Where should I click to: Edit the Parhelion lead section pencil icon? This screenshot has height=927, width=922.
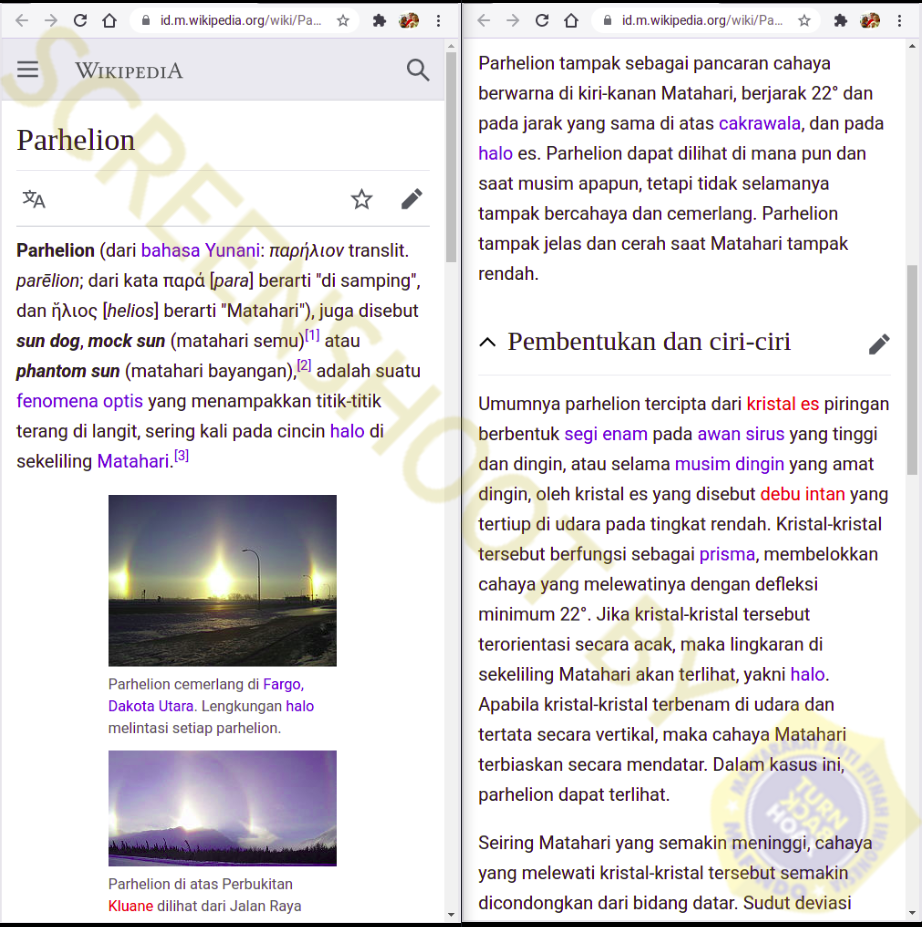click(412, 199)
